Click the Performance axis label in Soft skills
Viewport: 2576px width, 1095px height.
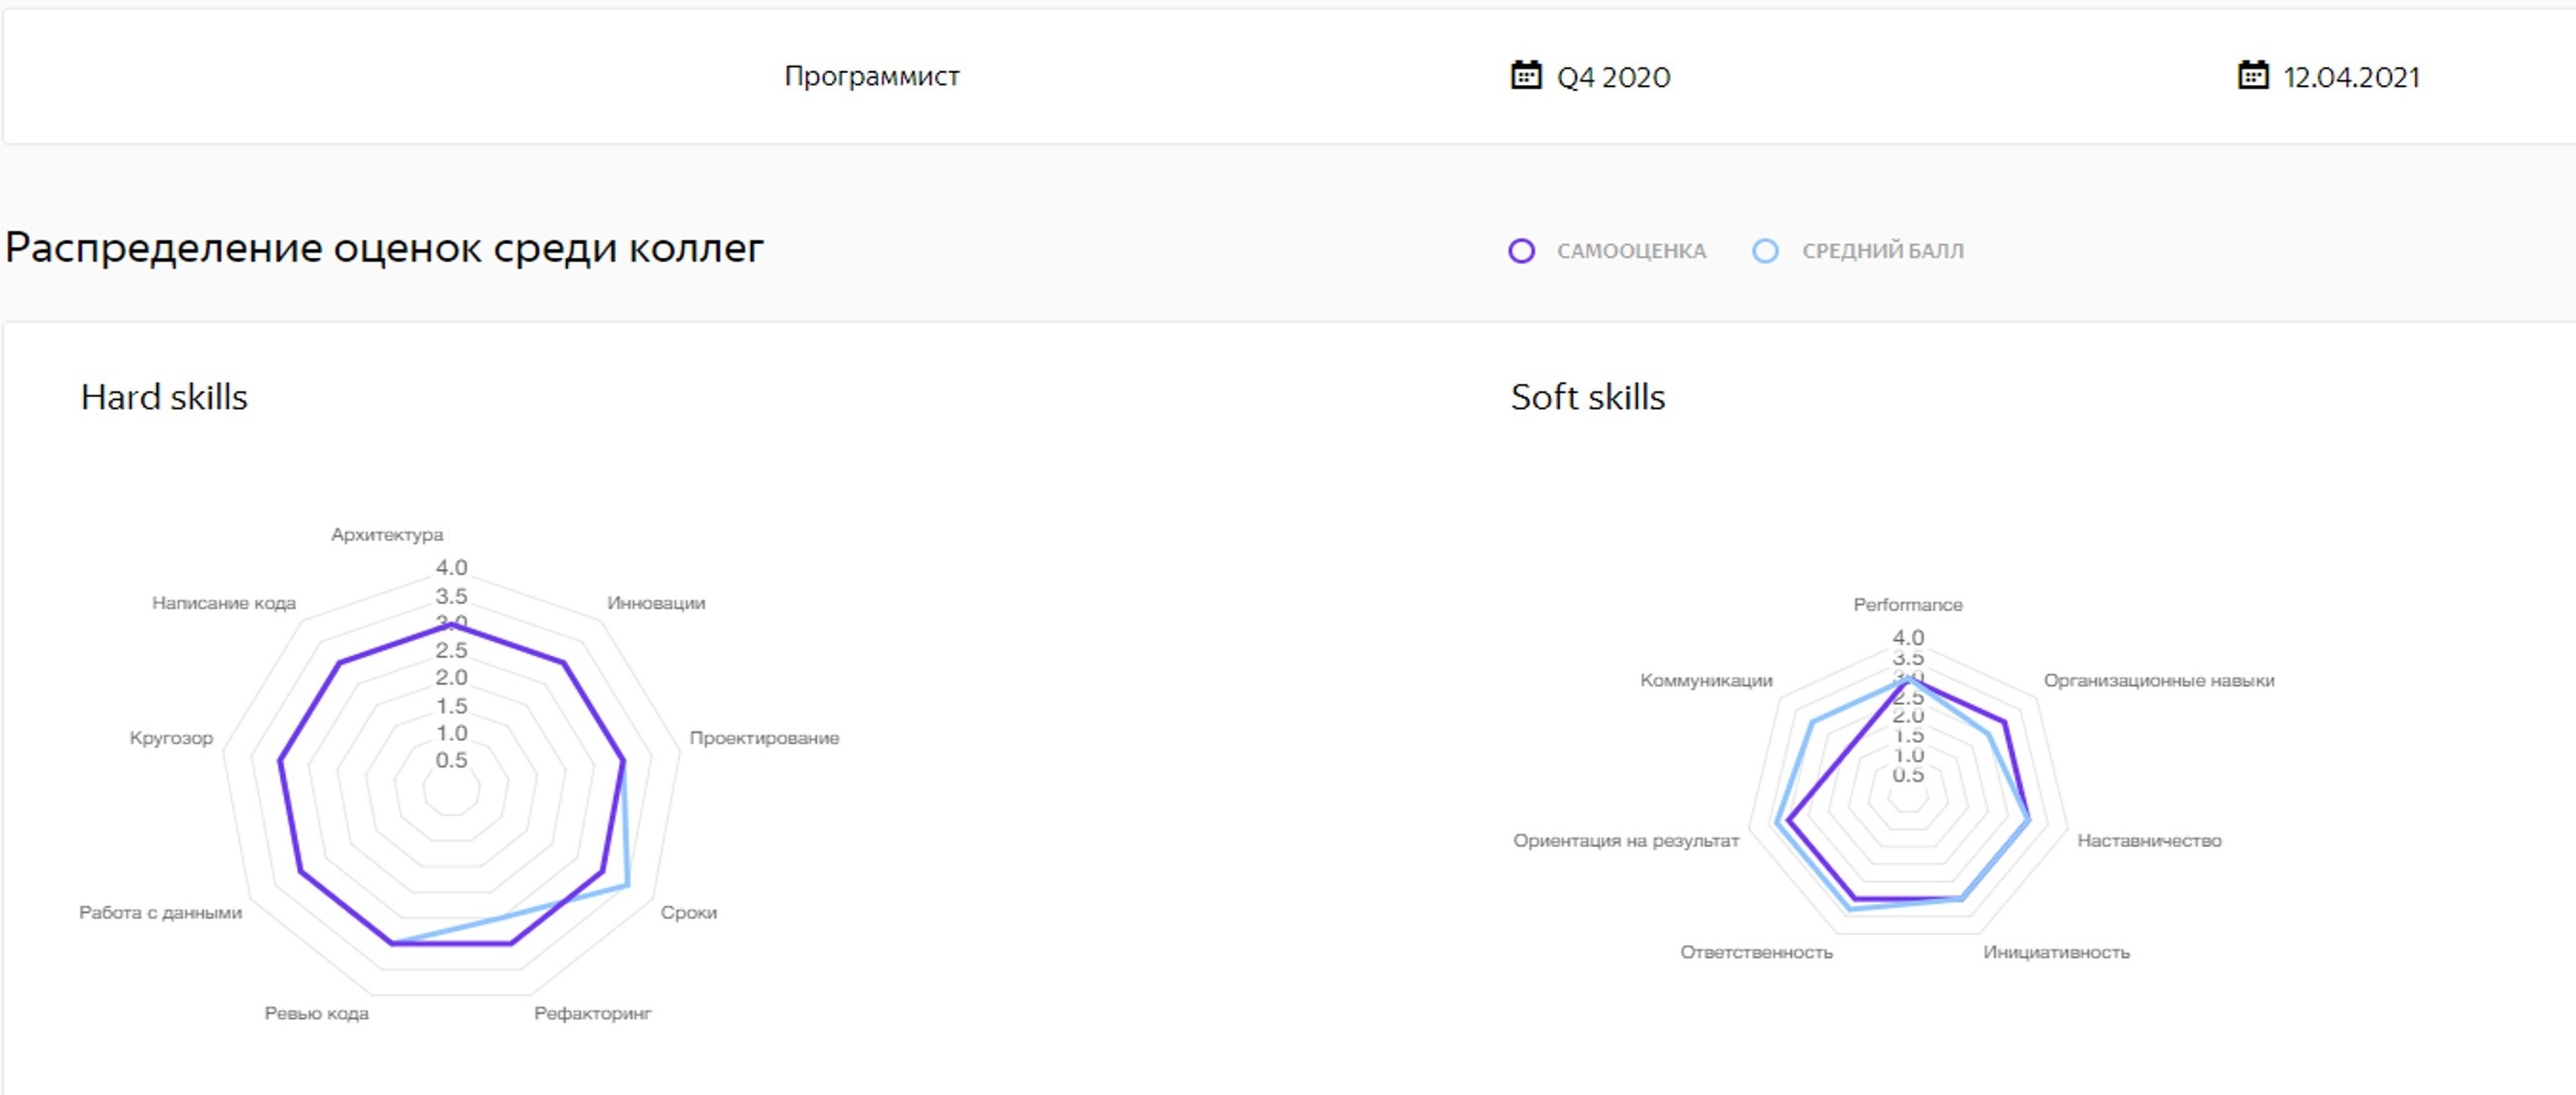coord(1908,605)
